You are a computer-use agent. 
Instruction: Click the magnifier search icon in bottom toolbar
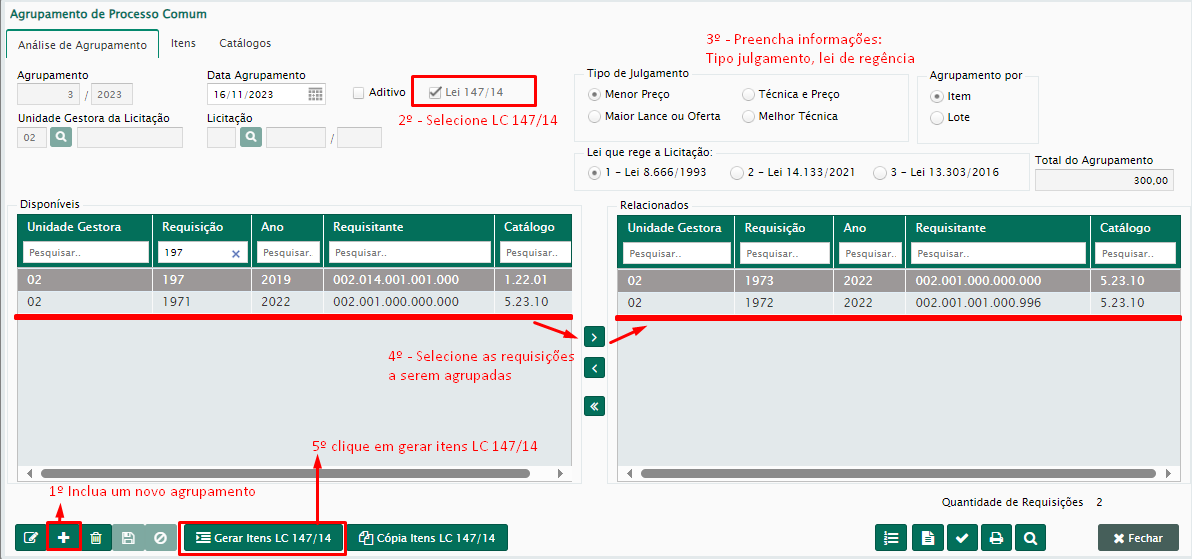1029,538
